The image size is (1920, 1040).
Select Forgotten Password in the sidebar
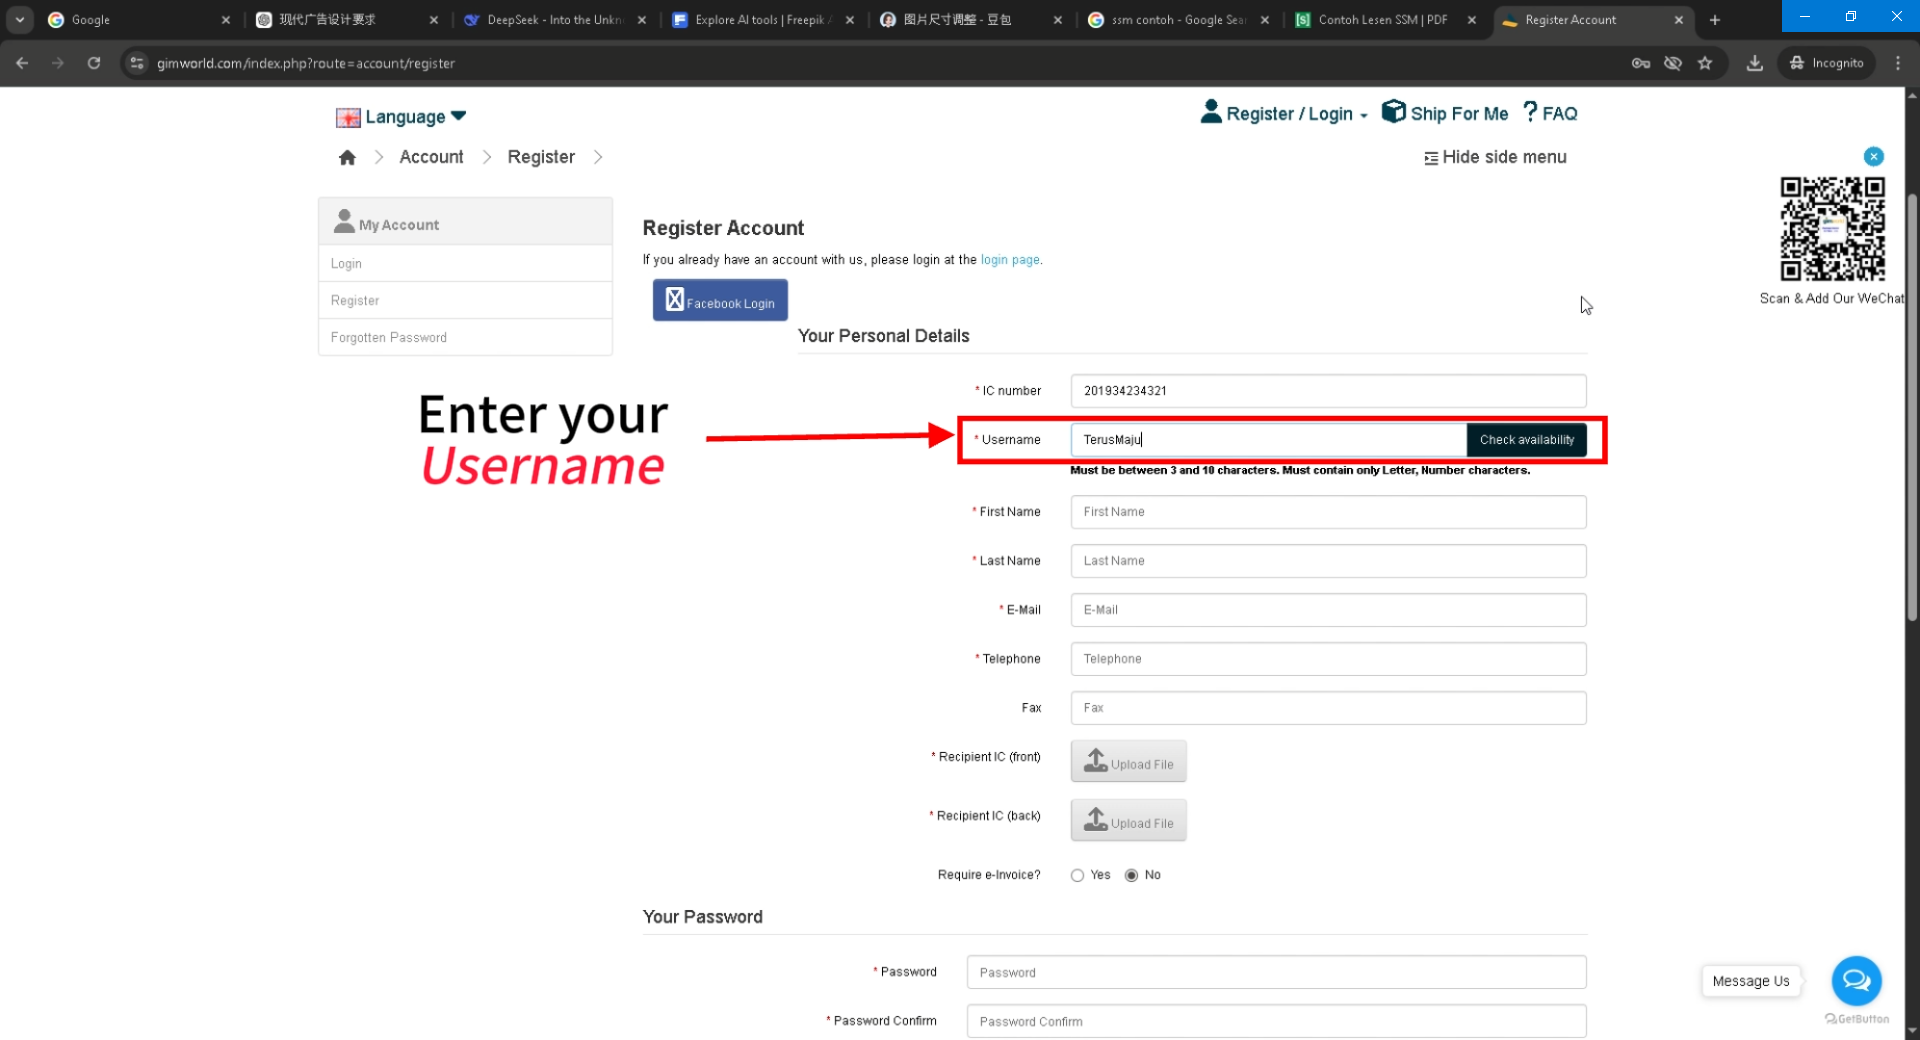(x=388, y=337)
